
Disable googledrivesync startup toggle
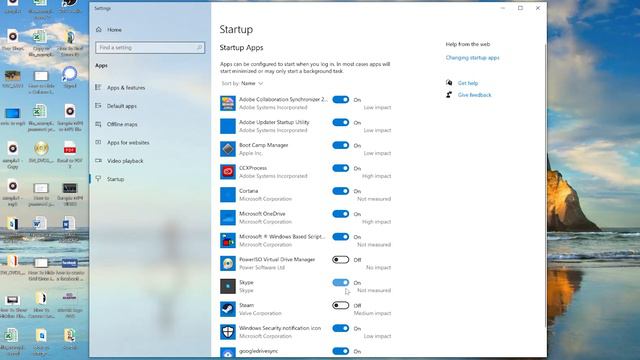point(340,351)
